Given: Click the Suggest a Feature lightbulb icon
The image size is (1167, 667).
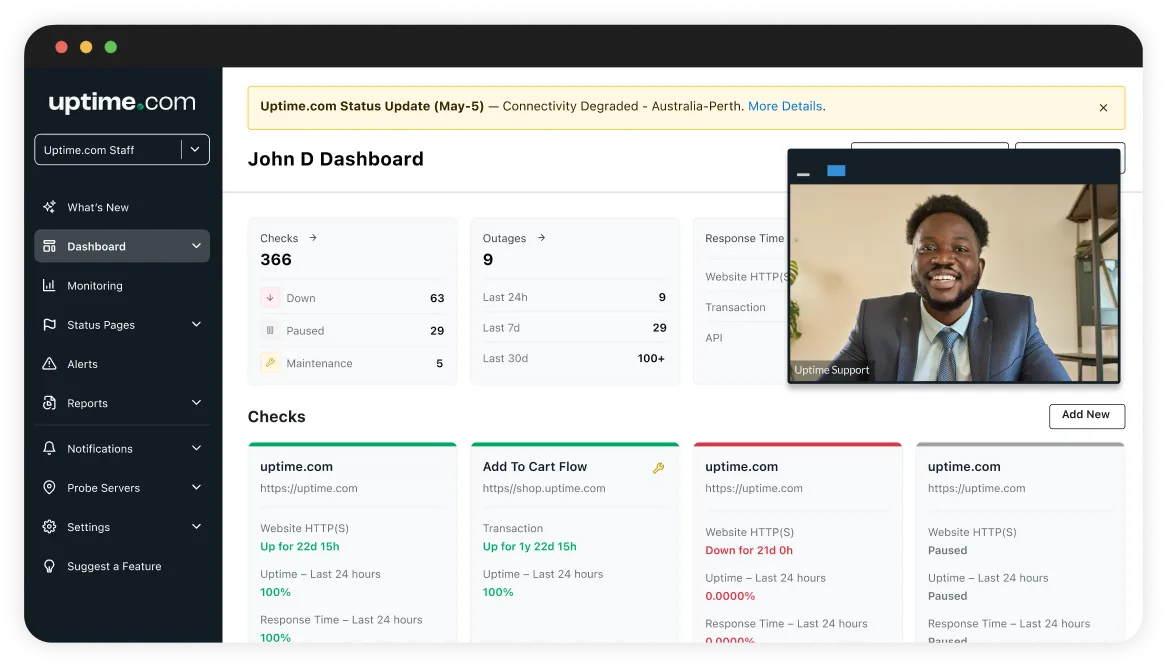Looking at the screenshot, I should pos(50,566).
